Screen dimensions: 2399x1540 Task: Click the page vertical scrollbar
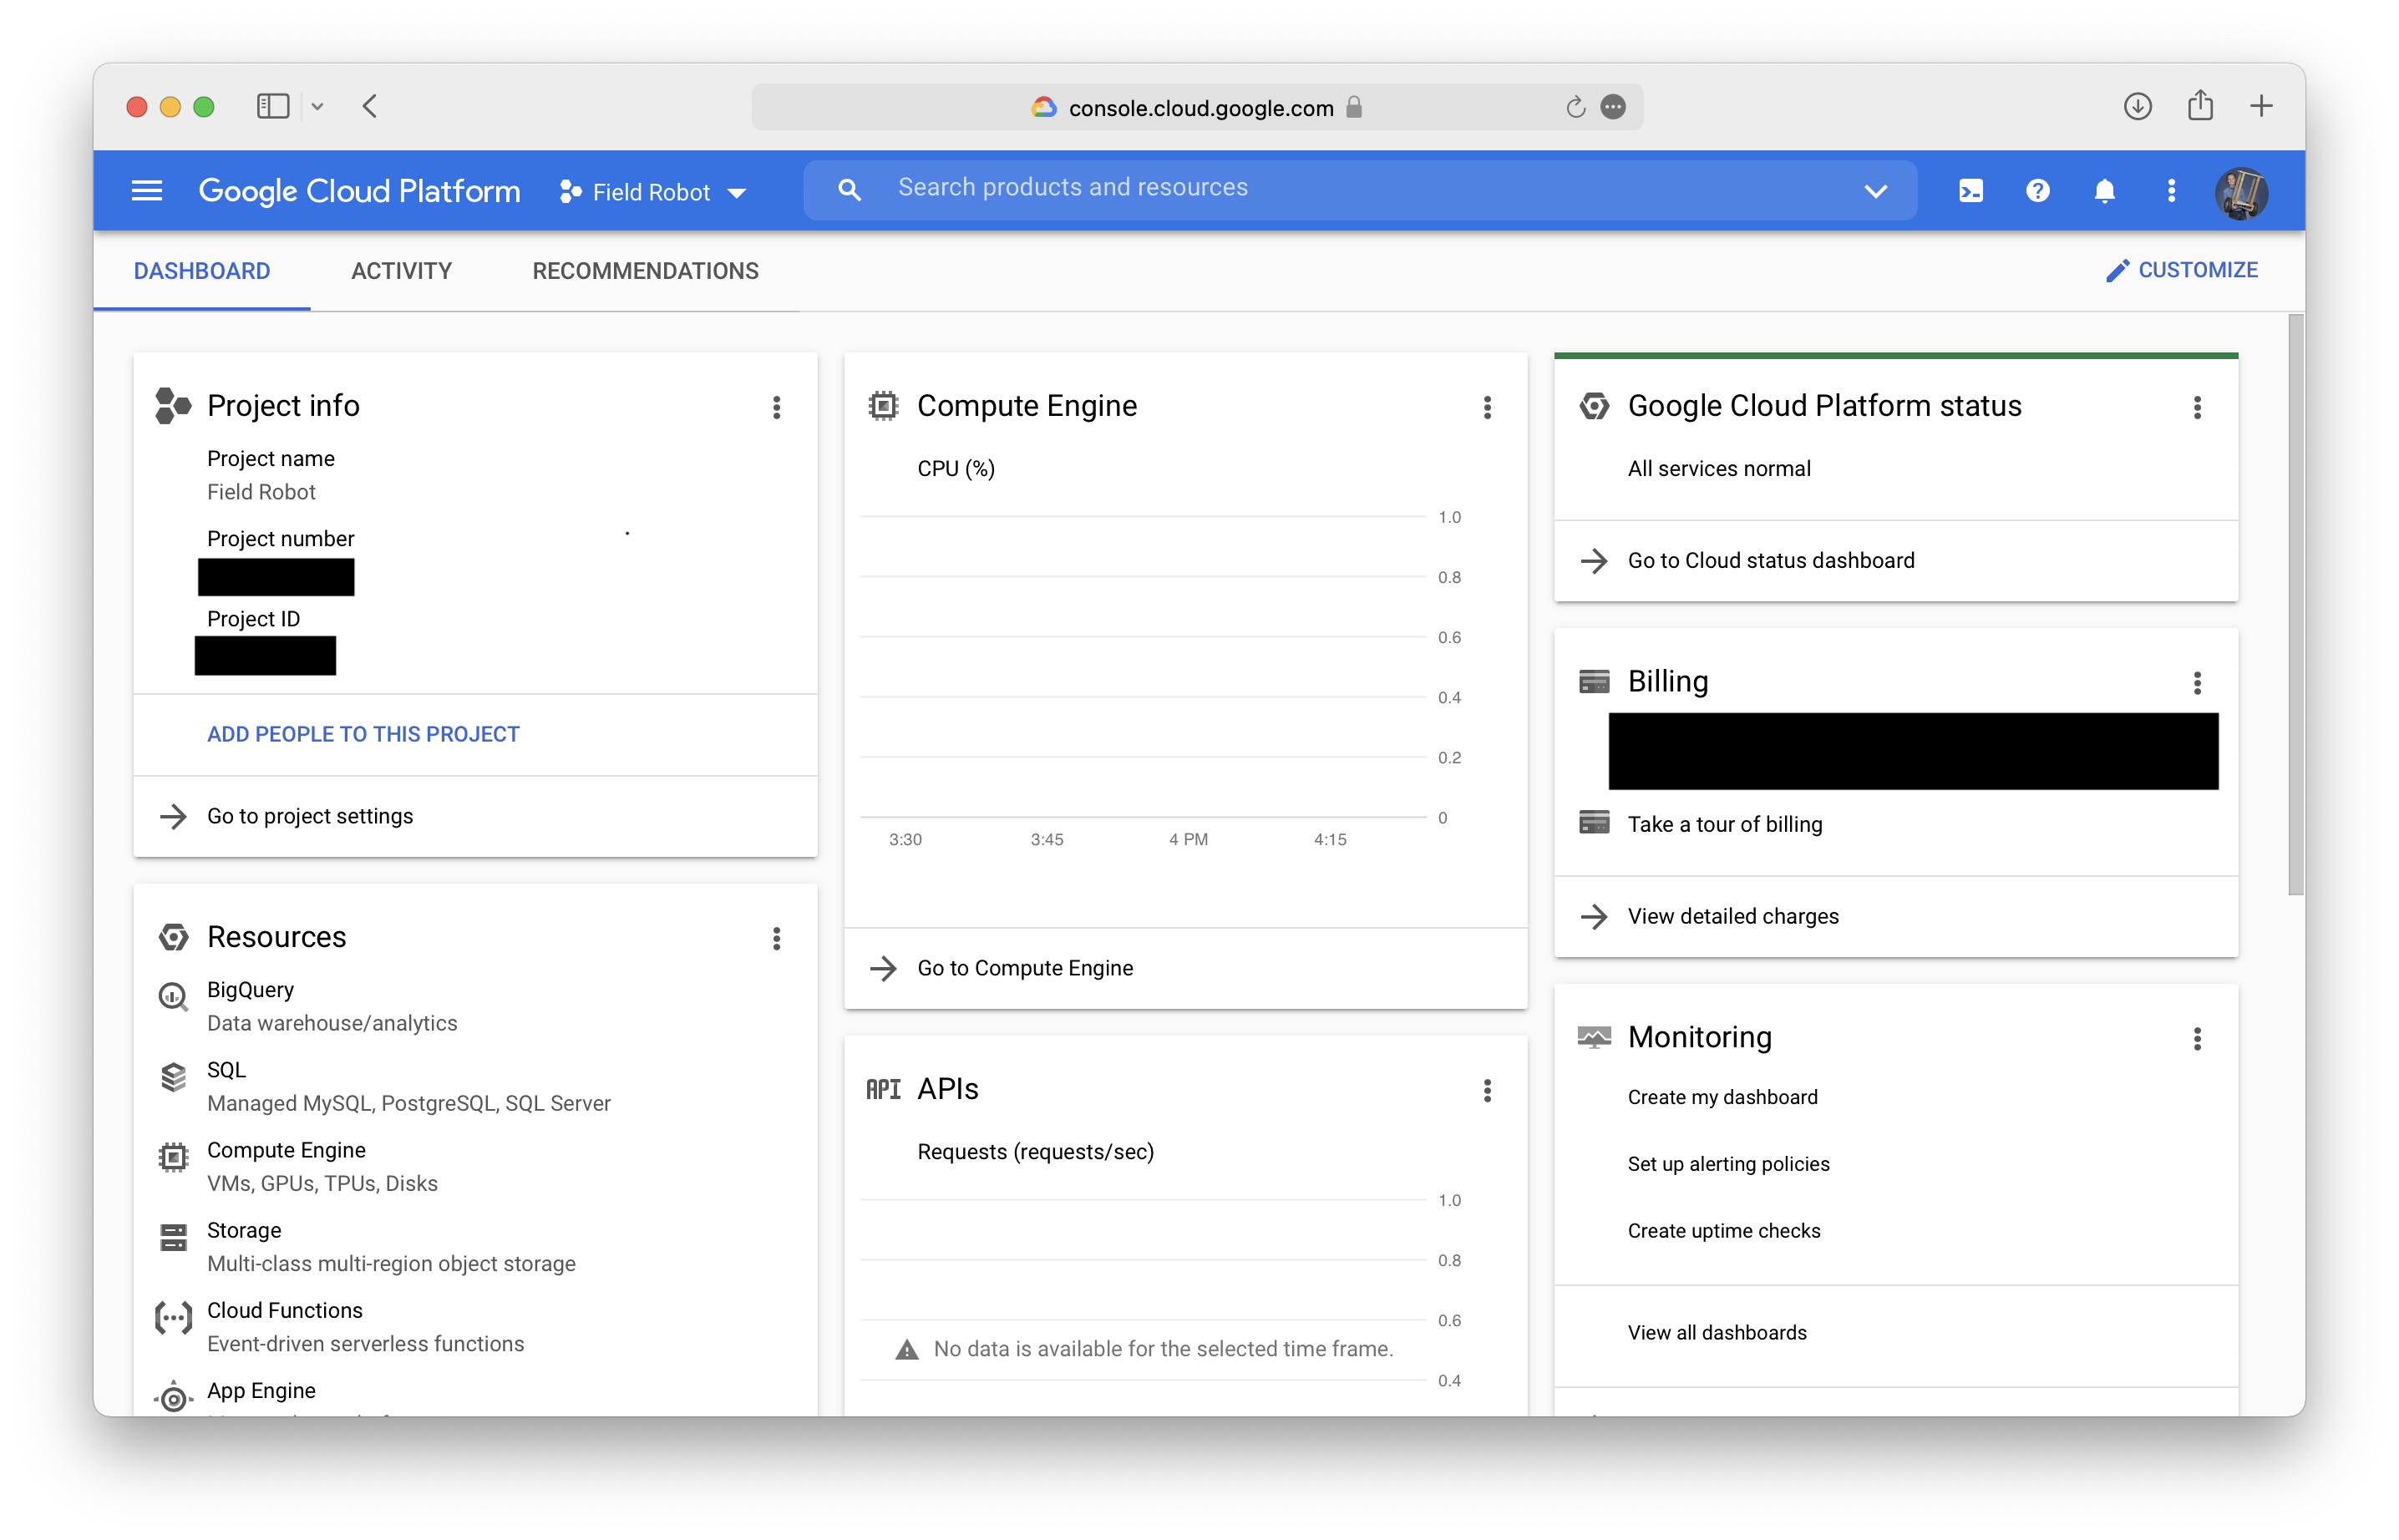(x=2296, y=605)
